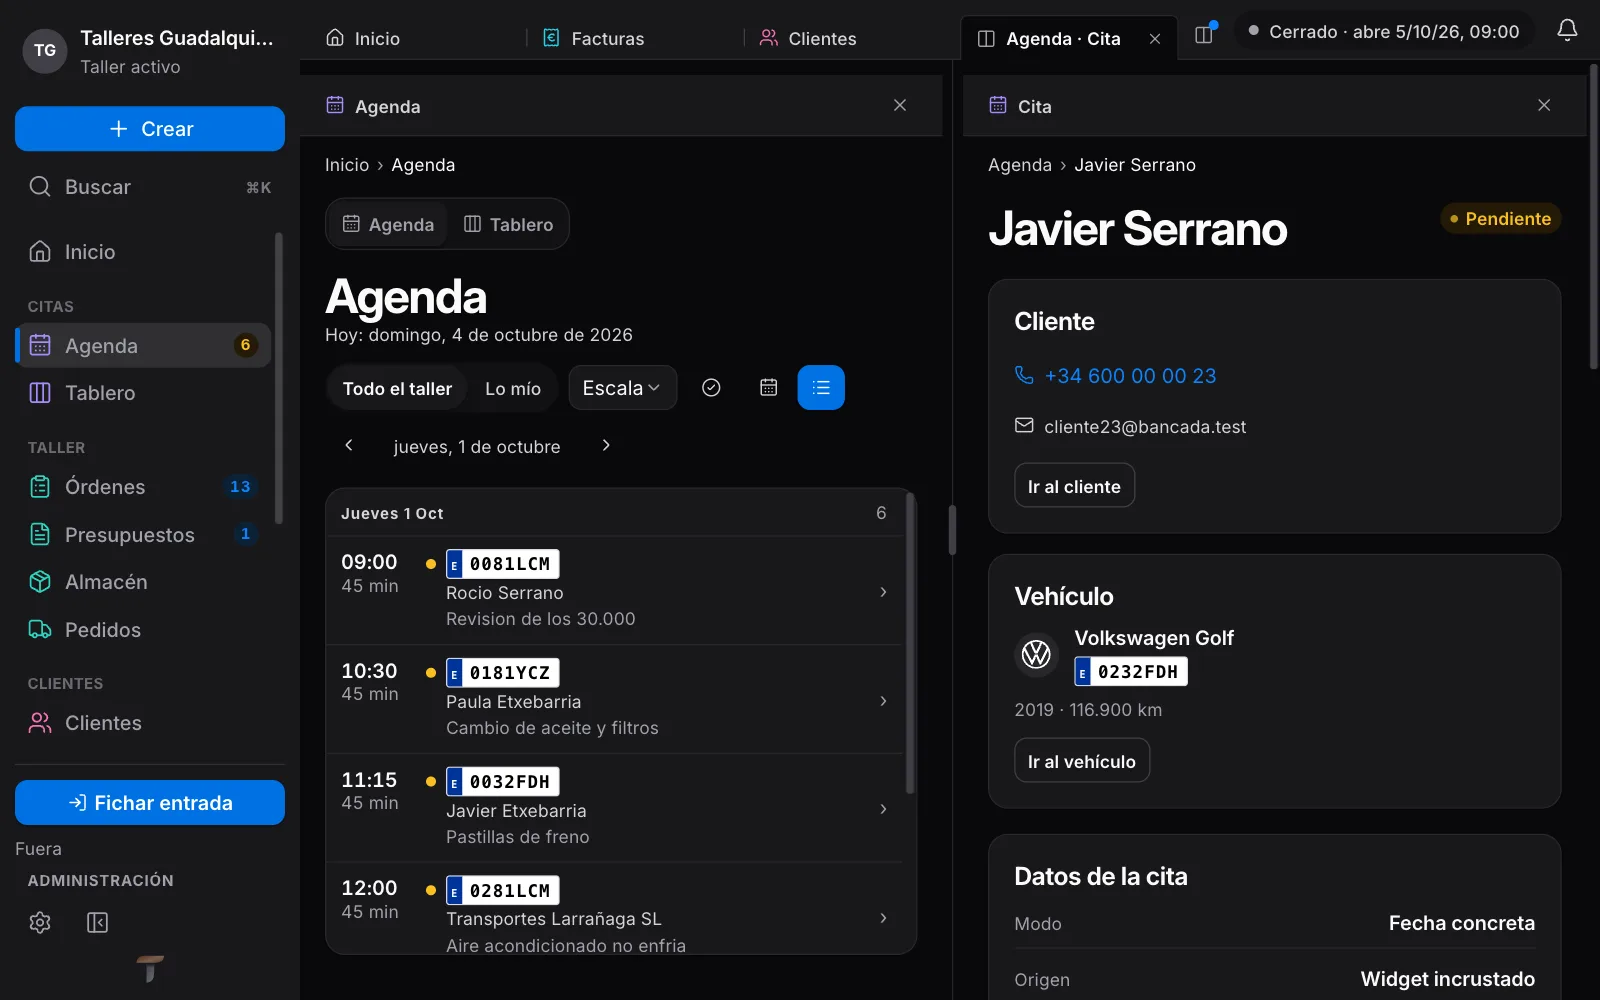The height and width of the screenshot is (1000, 1600).
Task: Open Presupuestos in the sidebar
Action: click(142, 535)
